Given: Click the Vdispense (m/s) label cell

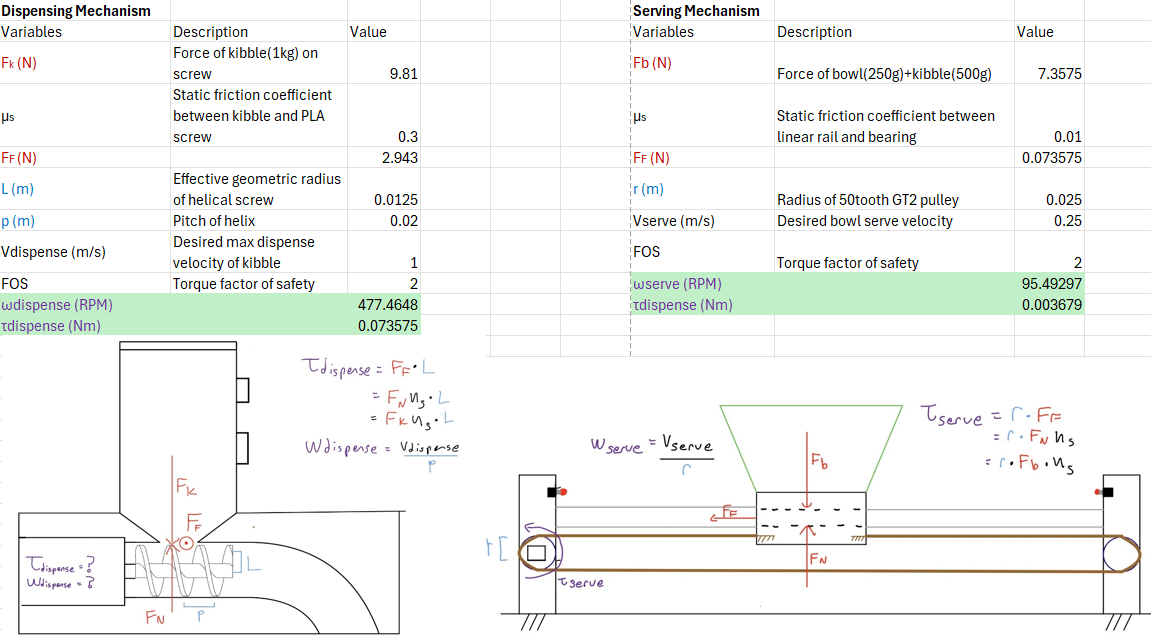Looking at the screenshot, I should click(85, 252).
